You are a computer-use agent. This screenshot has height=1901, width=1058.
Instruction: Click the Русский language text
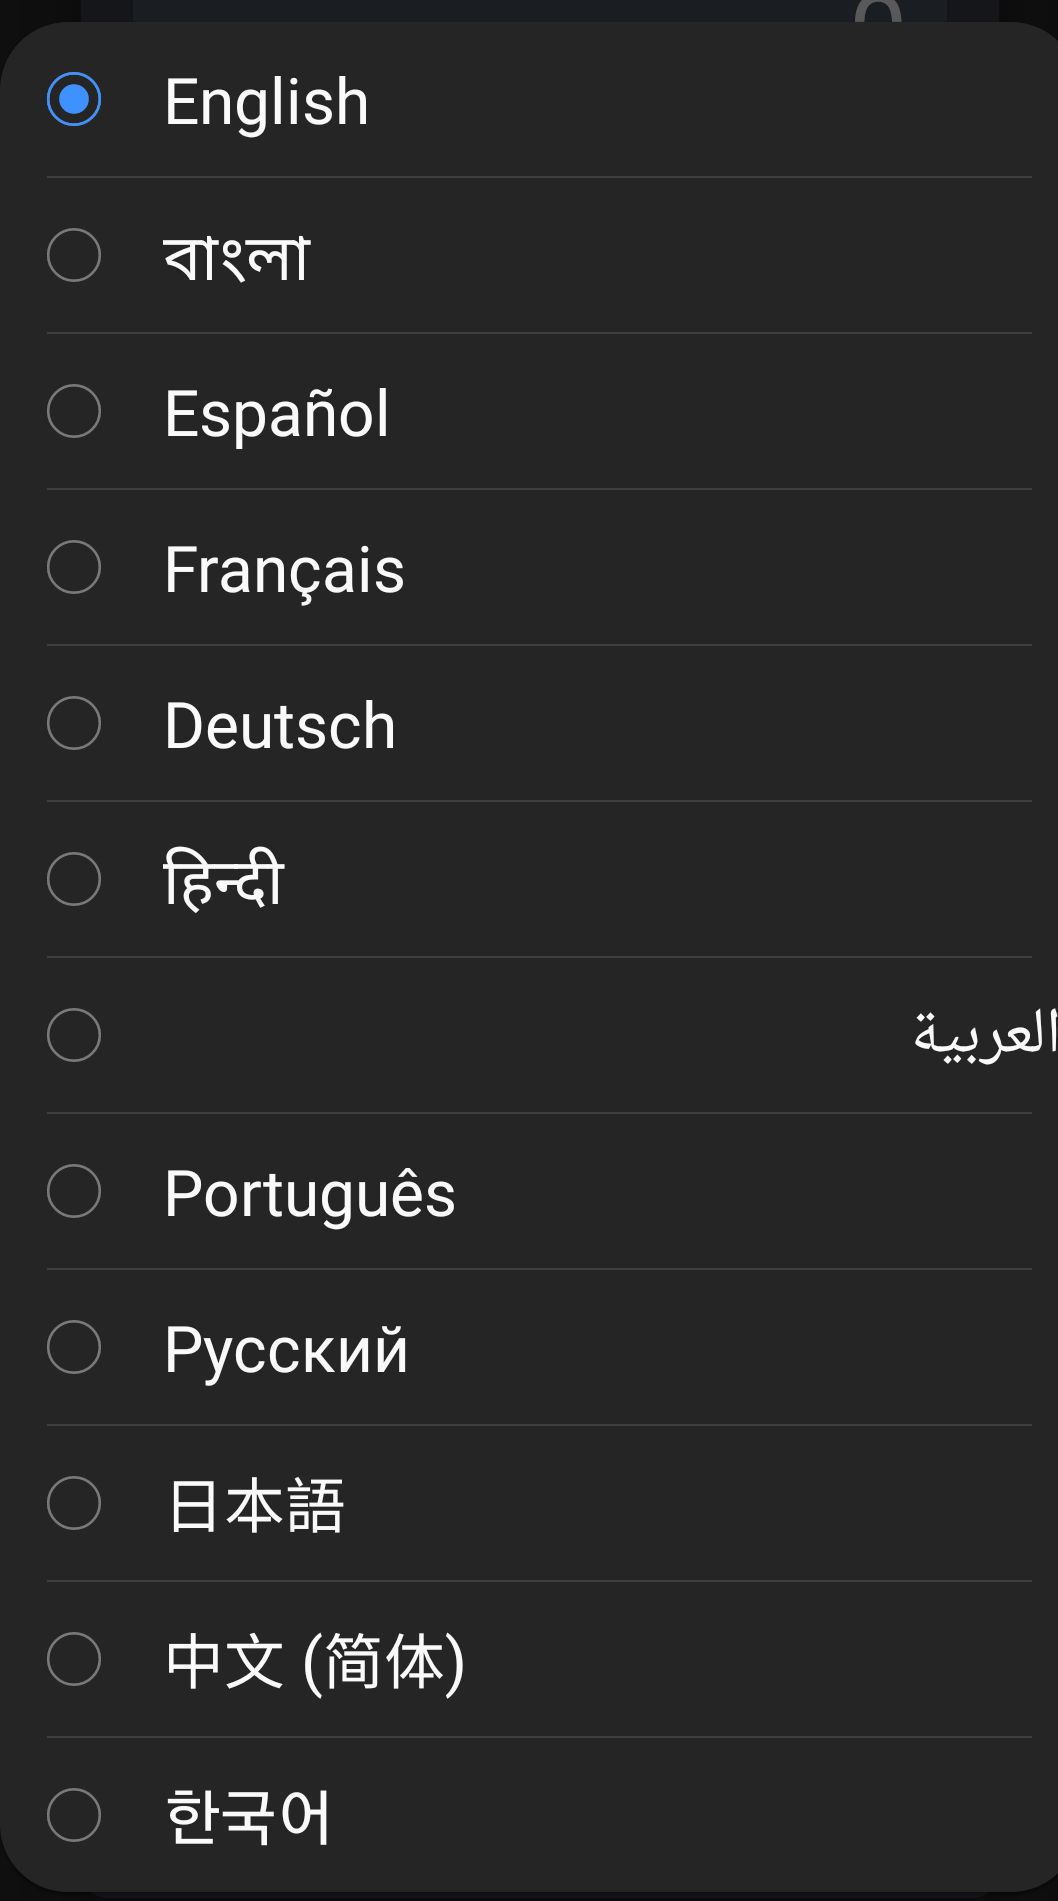point(286,1350)
